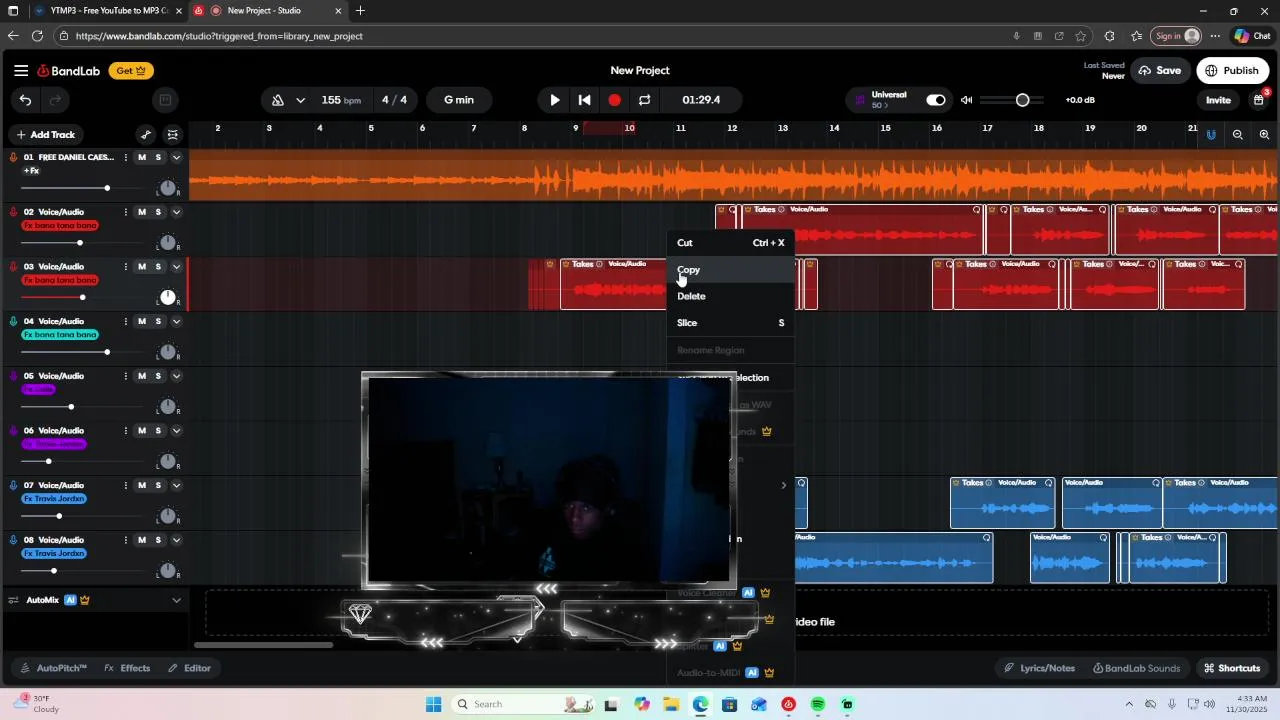Screen dimensions: 1280x720
Task: Expand track 03 with its chevron
Action: [176, 267]
